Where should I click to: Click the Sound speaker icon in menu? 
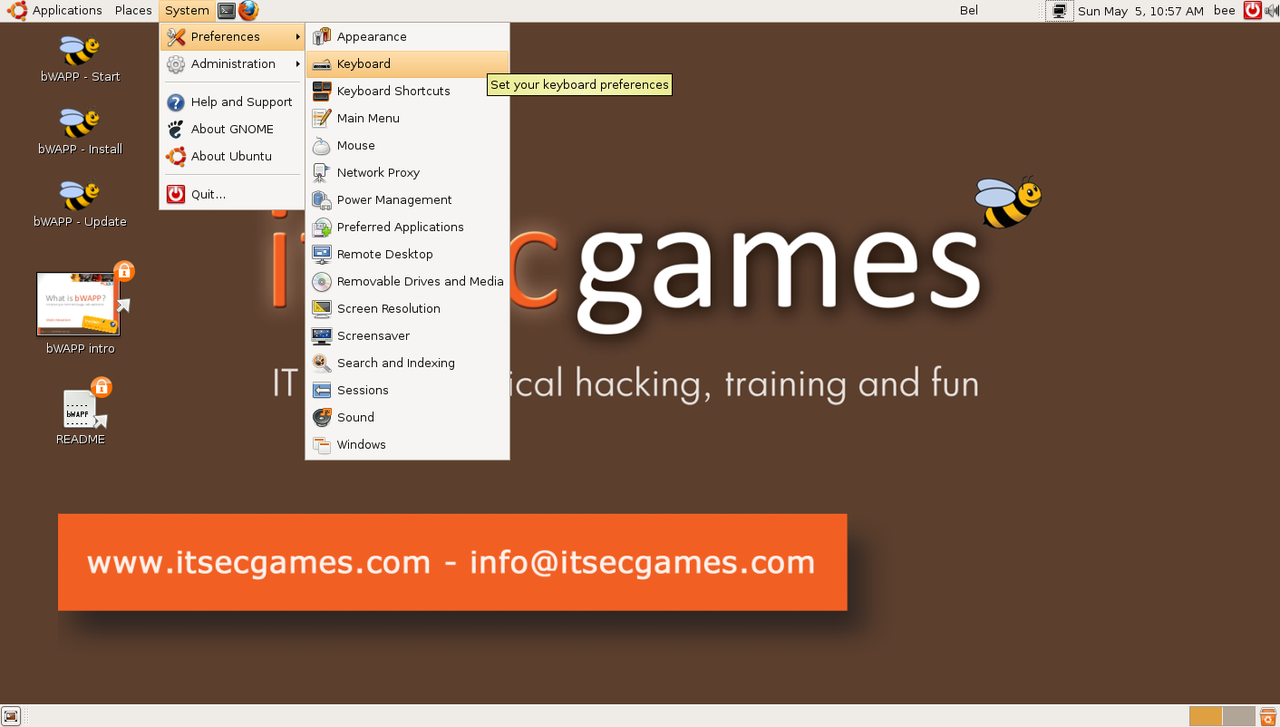pyautogui.click(x=321, y=417)
